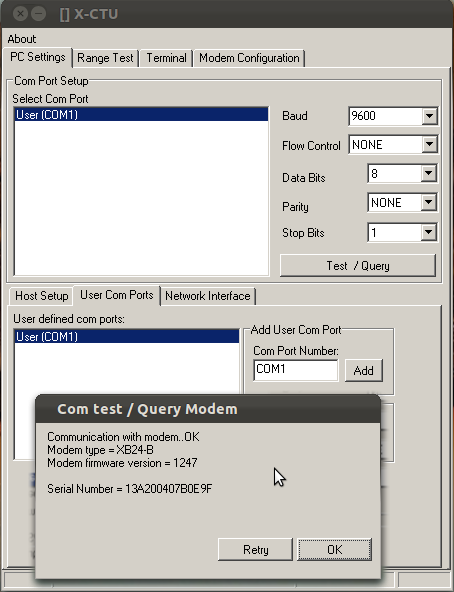This screenshot has width=454, height=592.
Task: Close the X-CTU window with X icon
Action: pos(20,14)
